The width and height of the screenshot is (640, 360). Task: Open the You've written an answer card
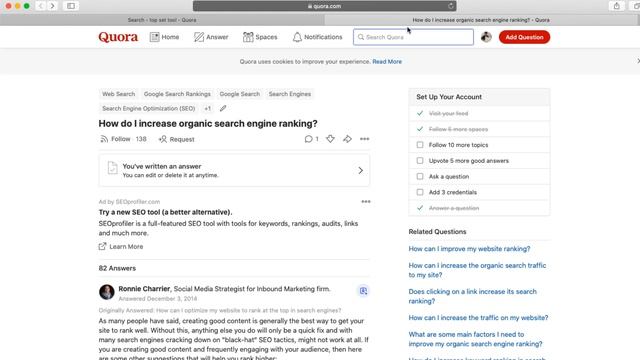234,170
